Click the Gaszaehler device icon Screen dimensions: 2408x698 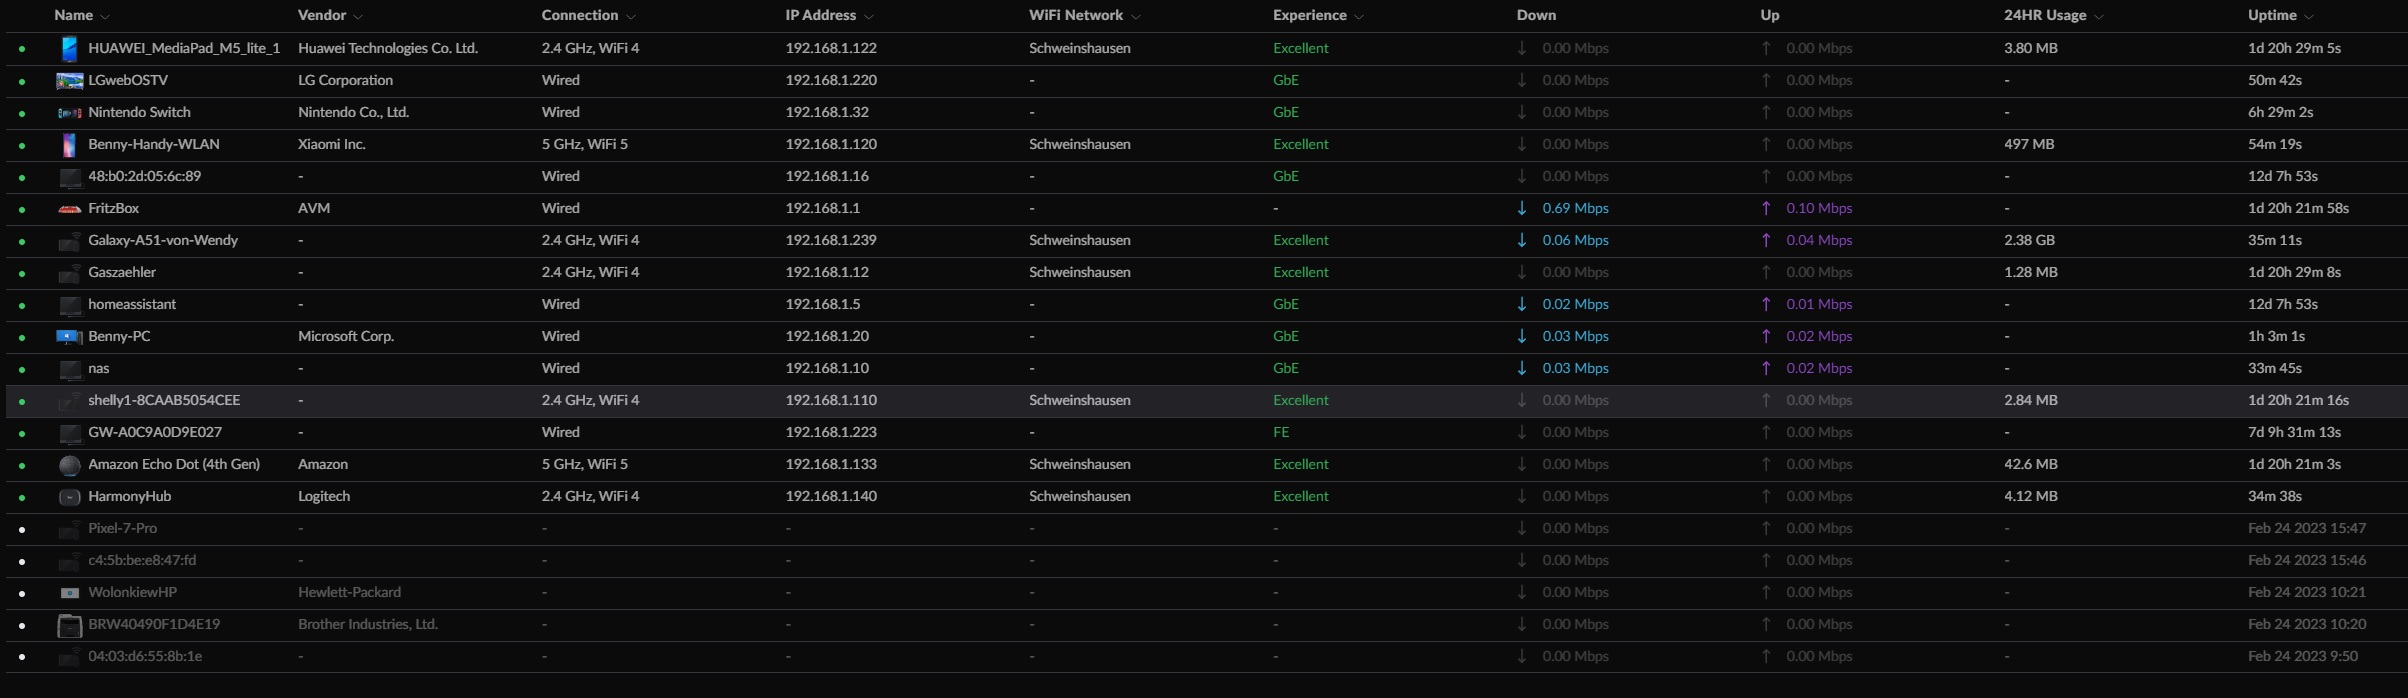[69, 273]
